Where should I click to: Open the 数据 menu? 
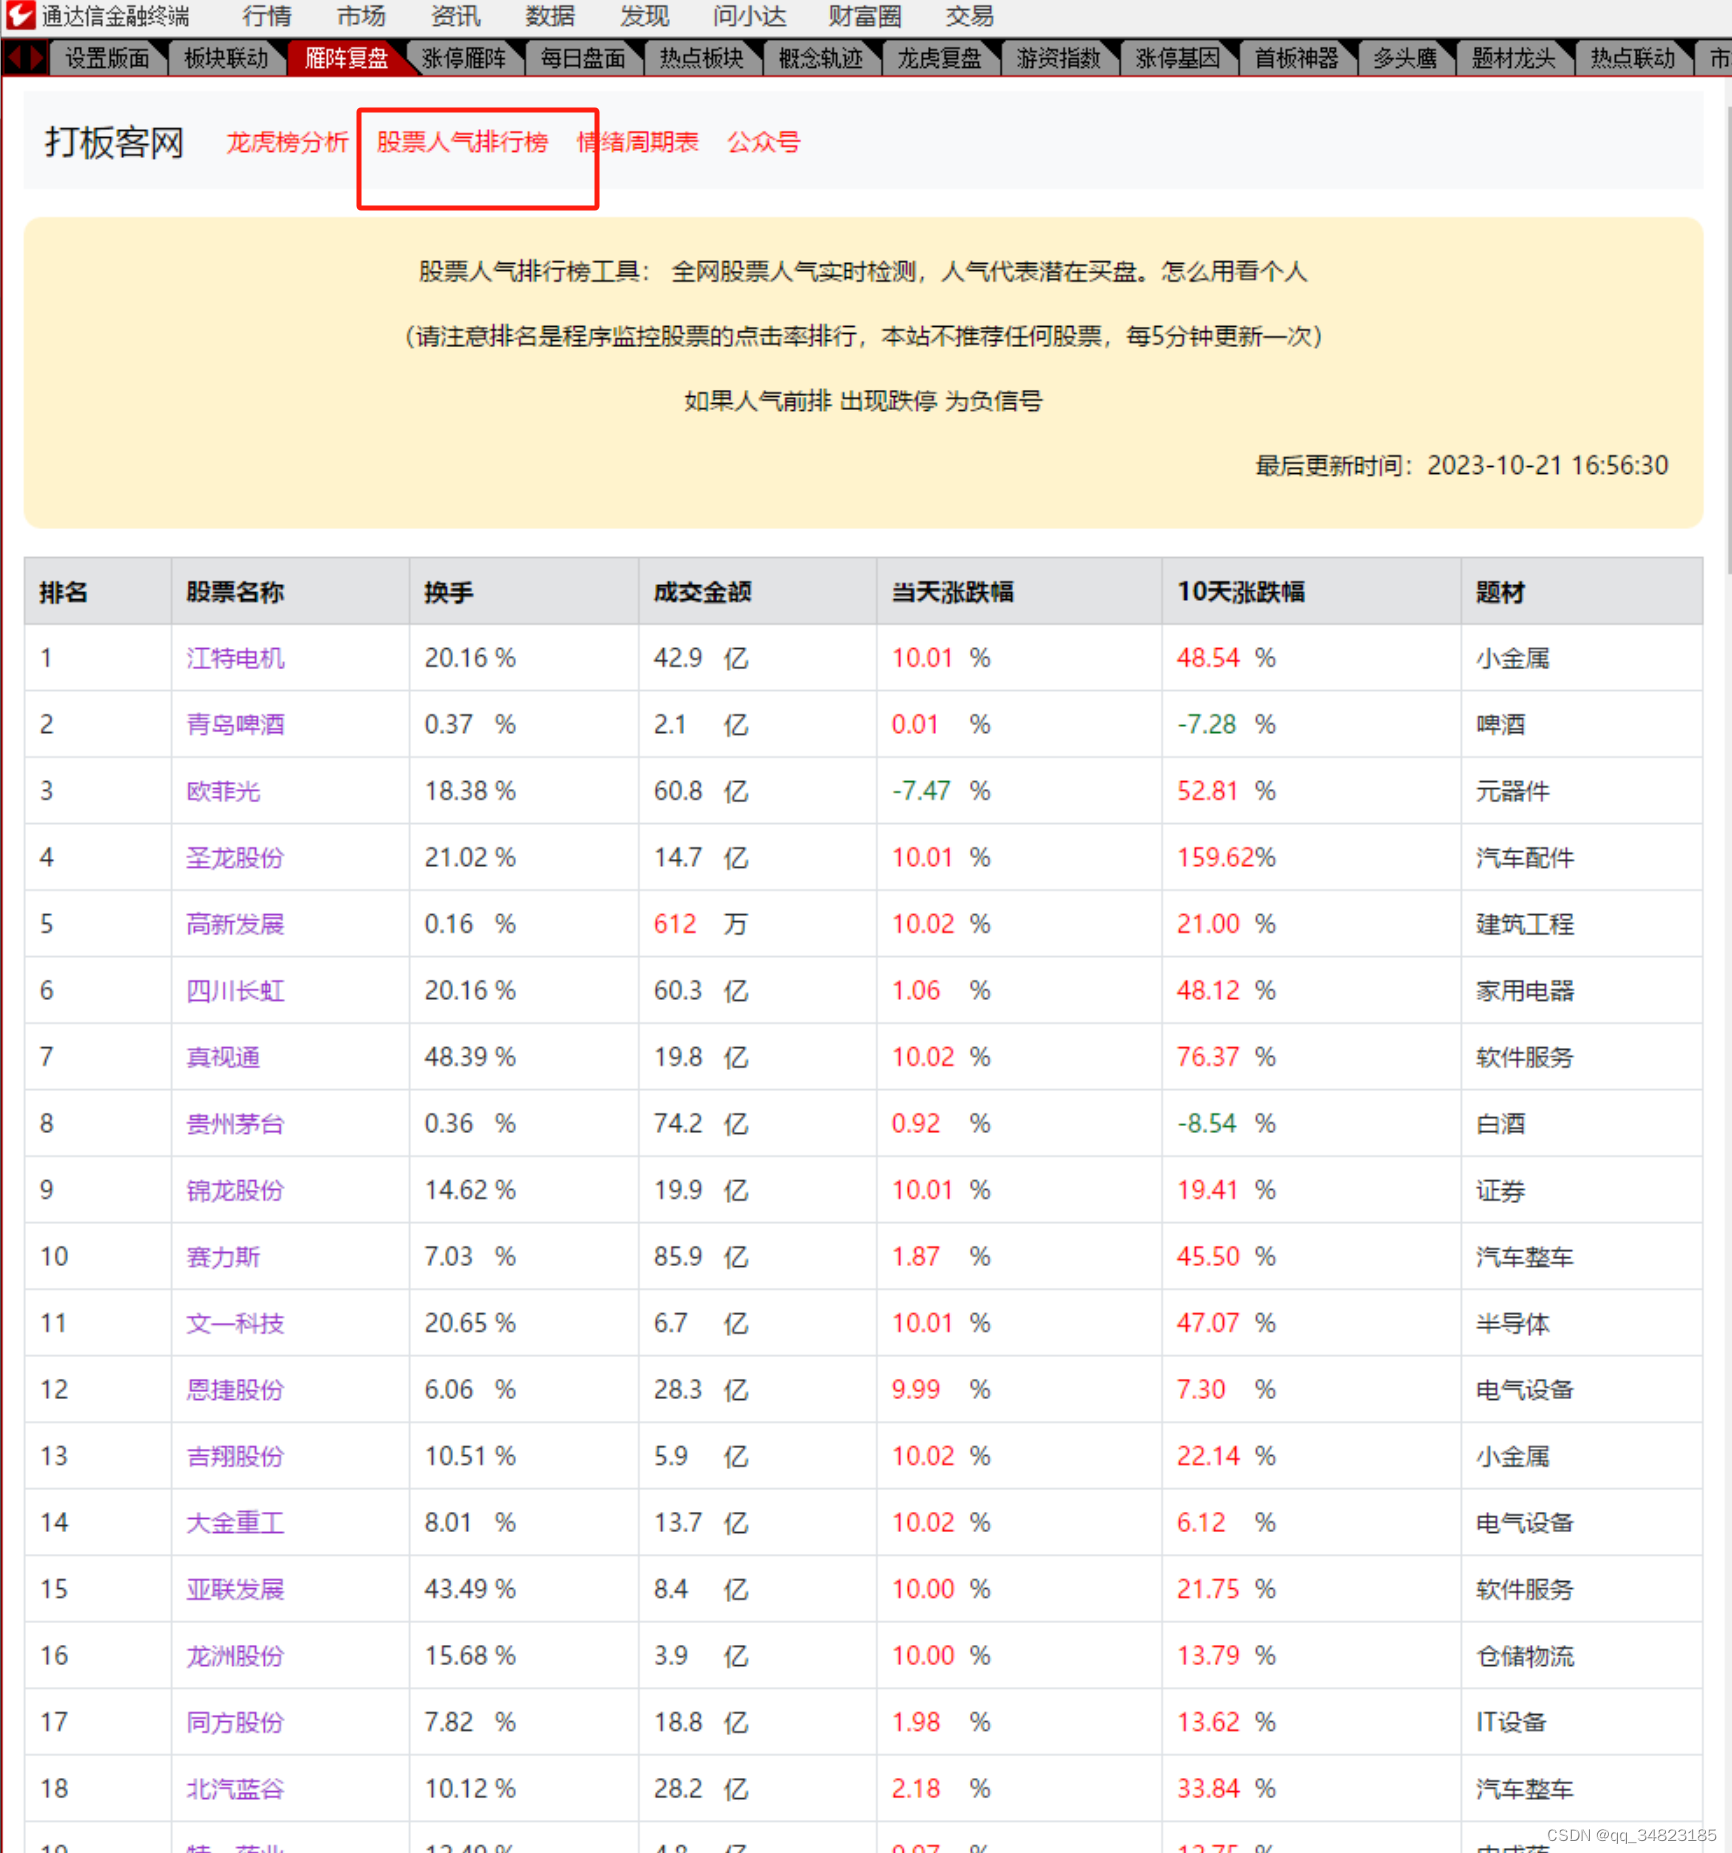(x=549, y=16)
